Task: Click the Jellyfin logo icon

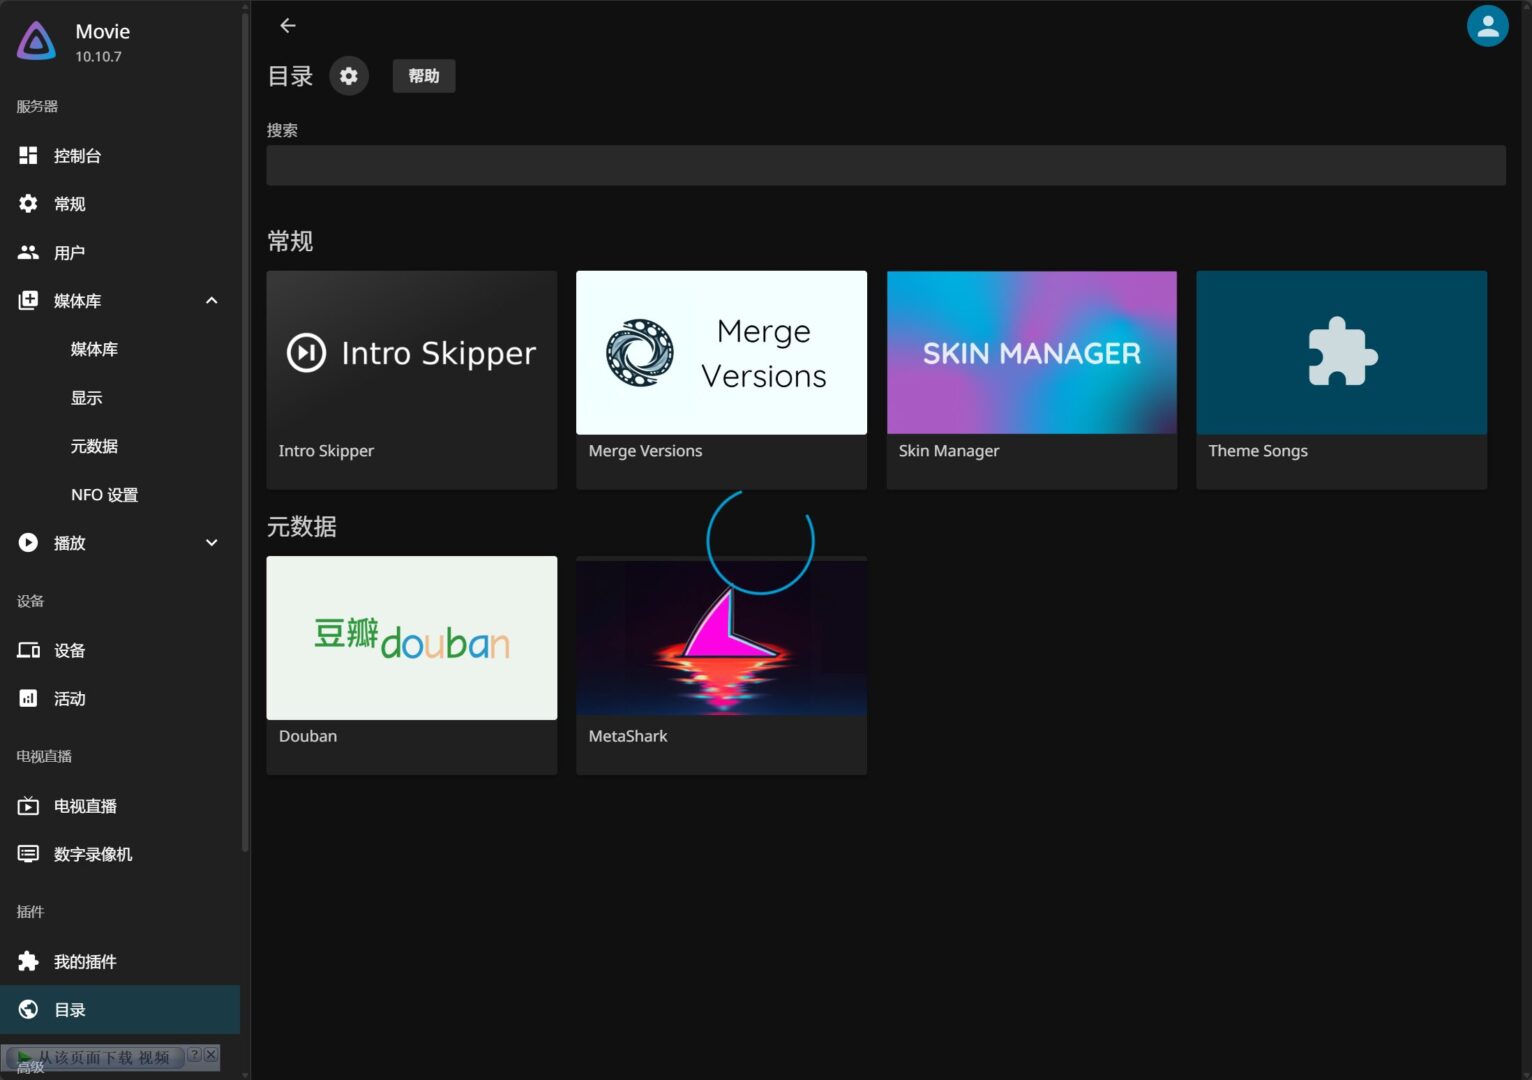Action: [x=37, y=41]
